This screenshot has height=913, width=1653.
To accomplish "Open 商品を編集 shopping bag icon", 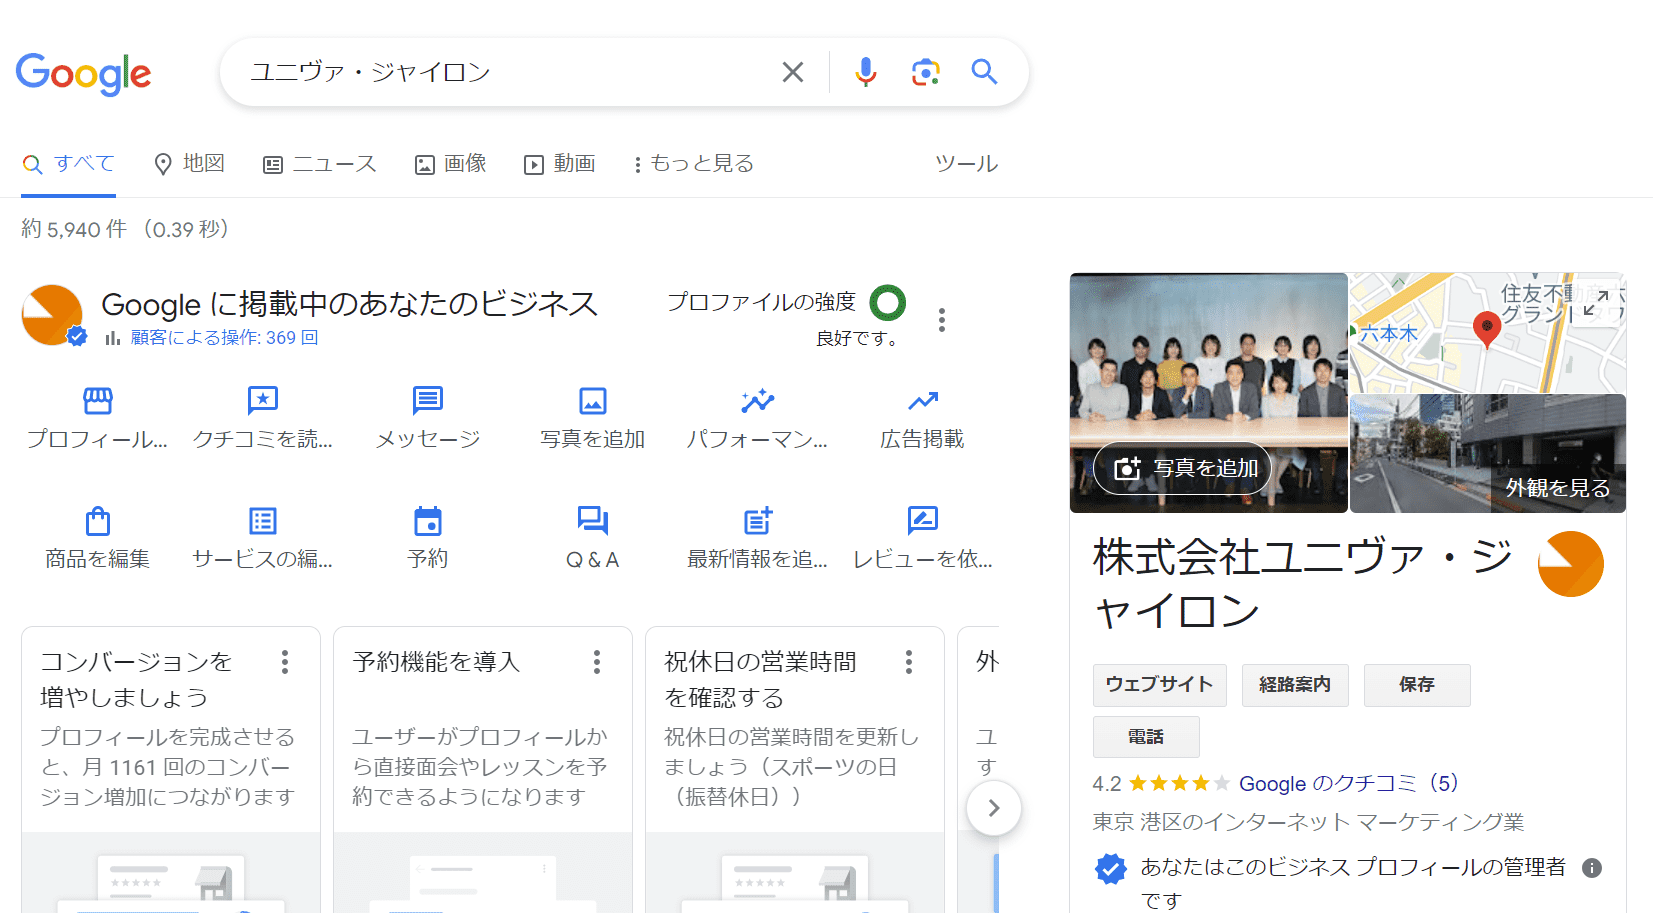I will pos(98,521).
